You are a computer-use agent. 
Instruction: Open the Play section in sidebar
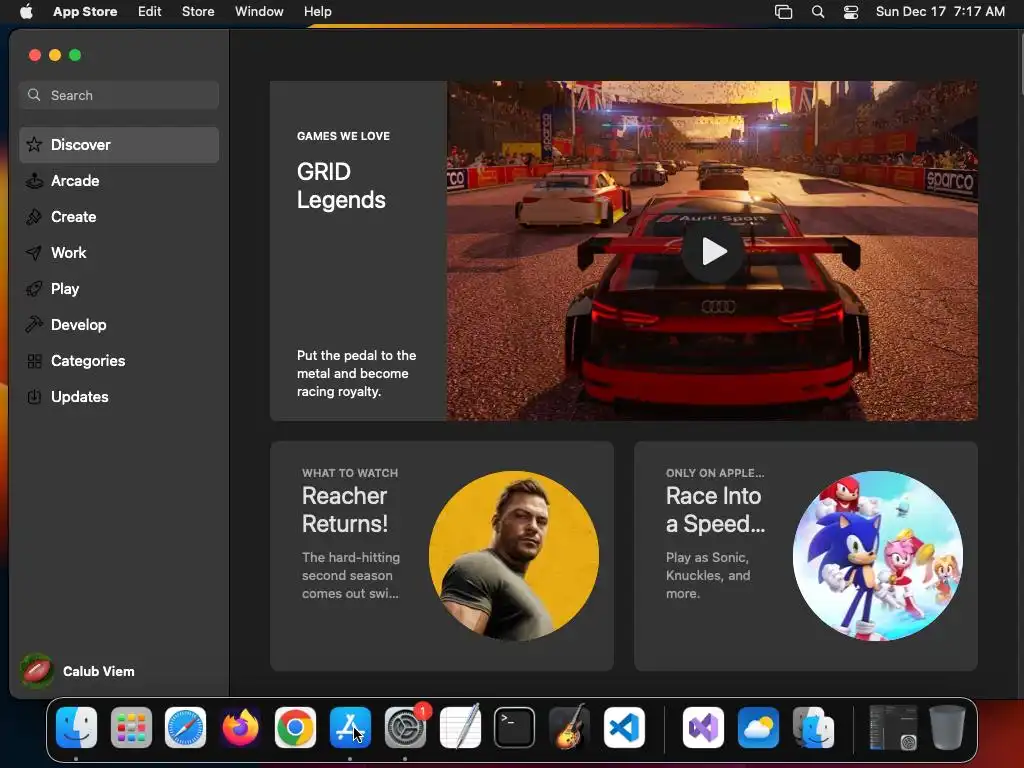click(119, 289)
